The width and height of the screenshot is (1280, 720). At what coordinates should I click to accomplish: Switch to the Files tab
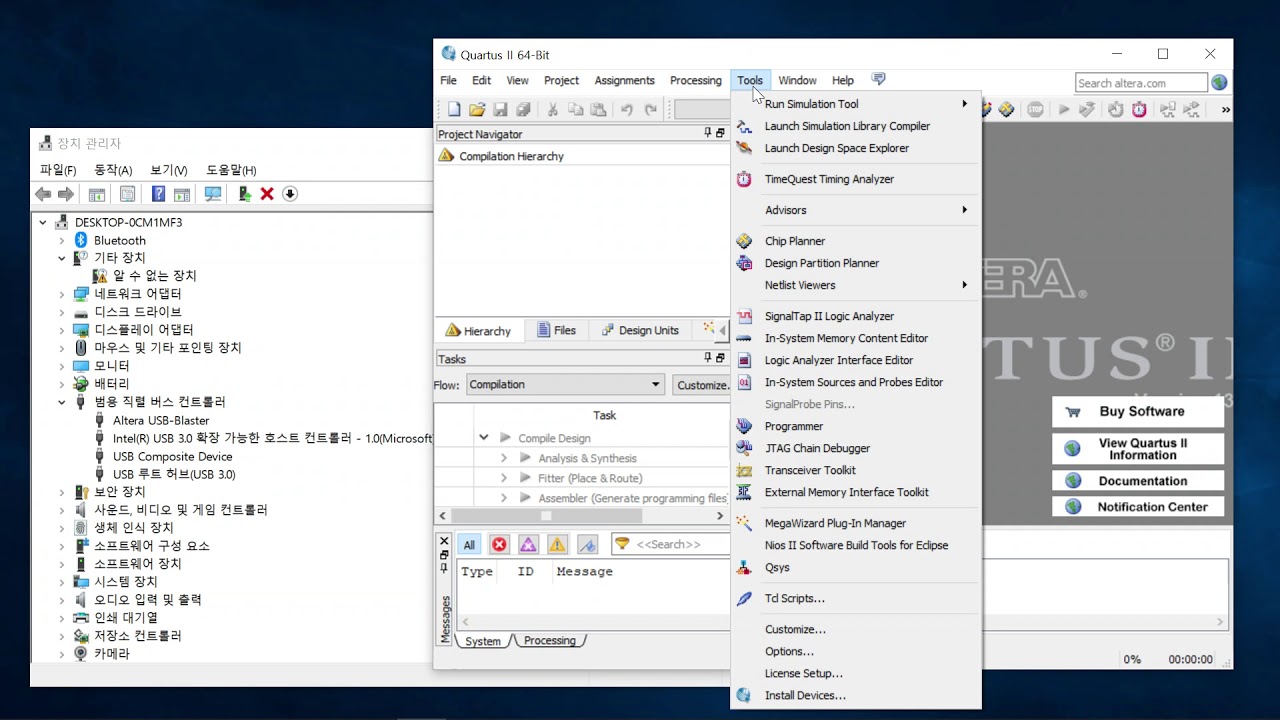pos(556,331)
